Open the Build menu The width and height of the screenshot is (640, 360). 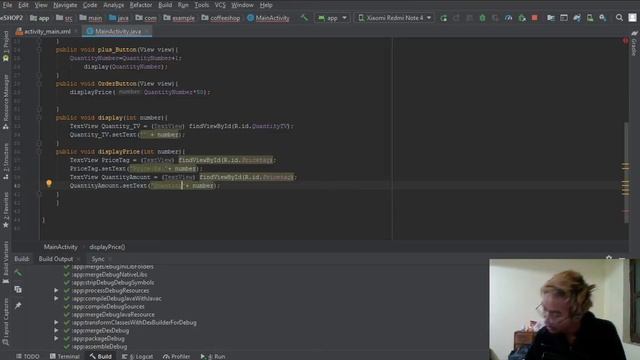tap(165, 5)
